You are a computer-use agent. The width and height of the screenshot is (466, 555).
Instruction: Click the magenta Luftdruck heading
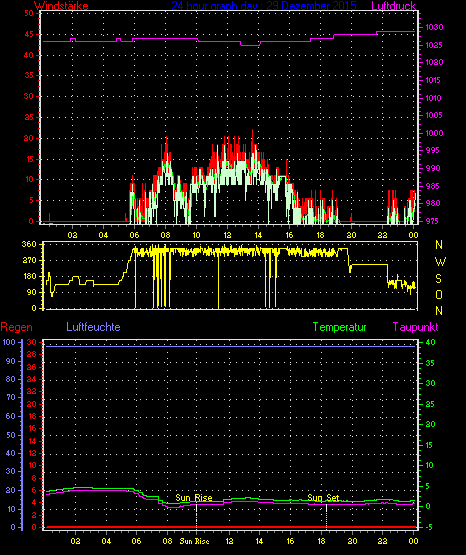coord(393,6)
